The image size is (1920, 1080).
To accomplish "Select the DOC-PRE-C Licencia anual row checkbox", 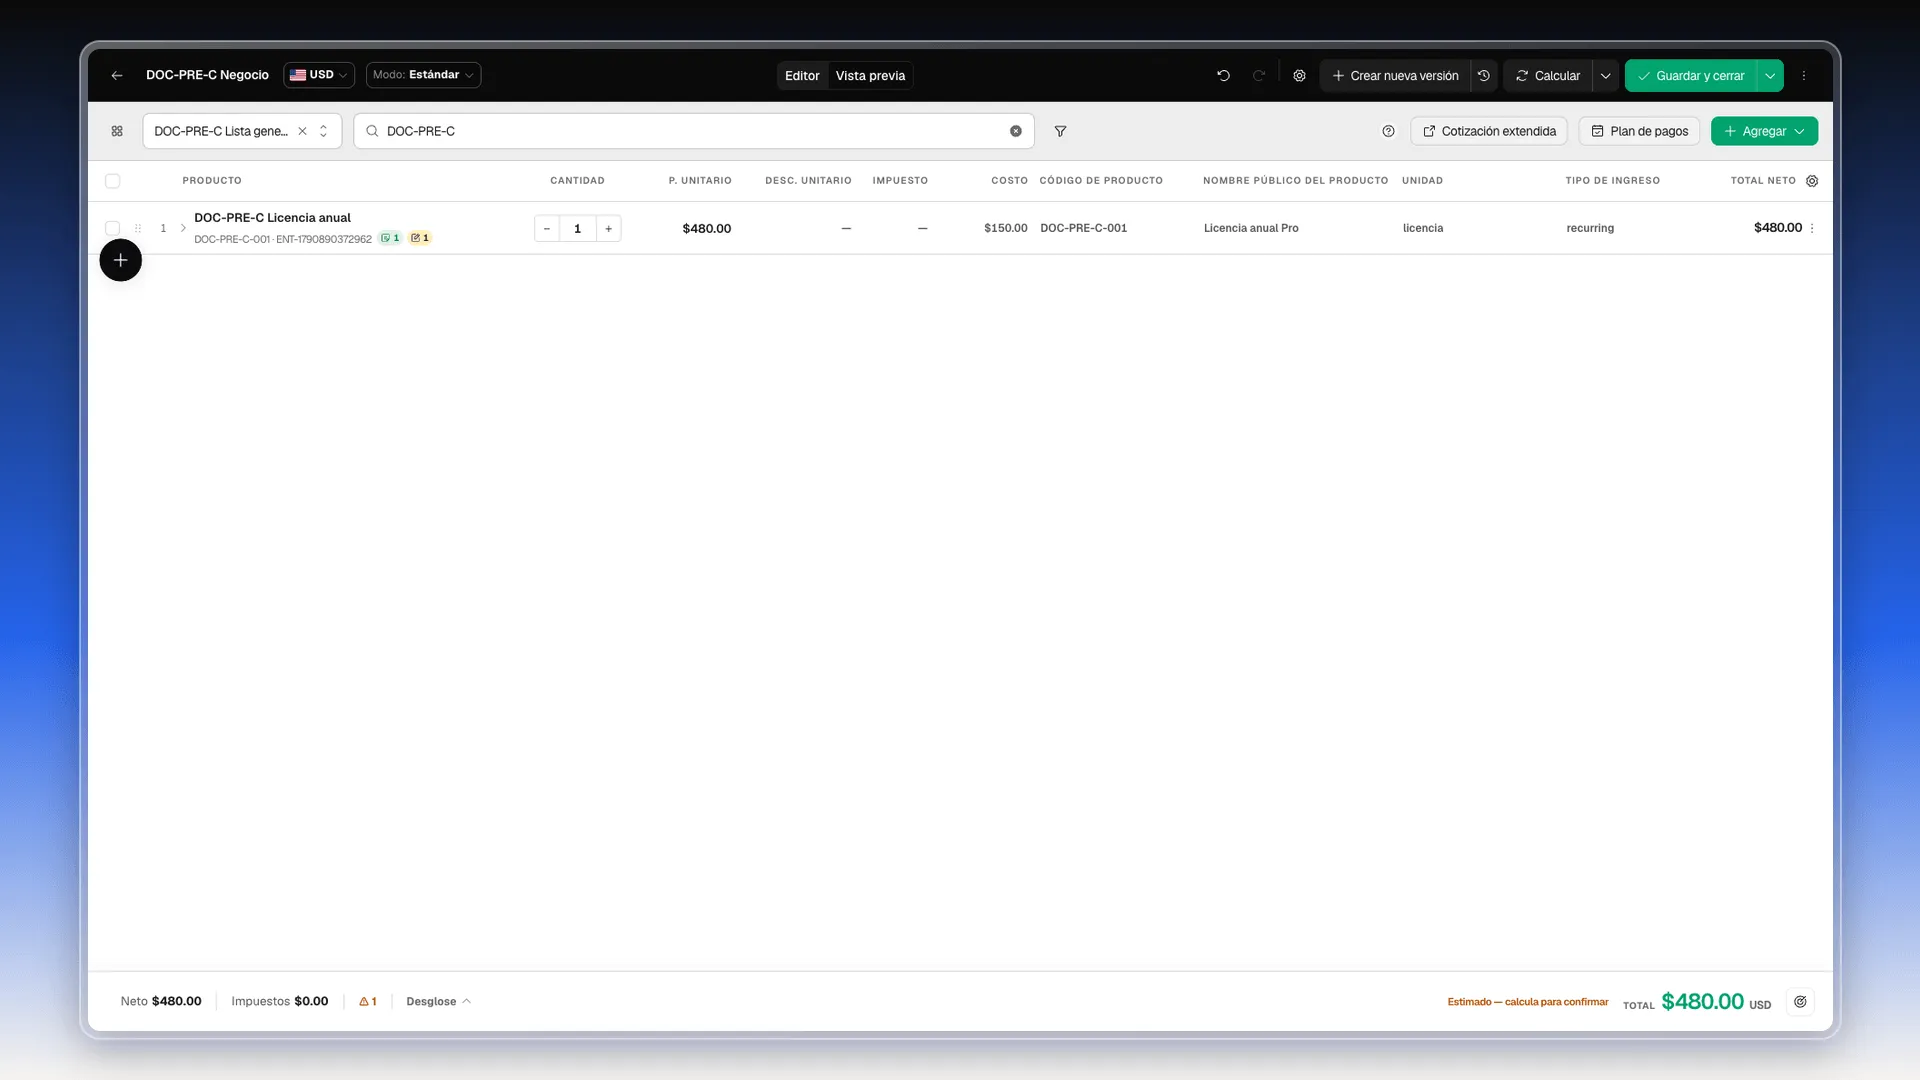I will (112, 228).
